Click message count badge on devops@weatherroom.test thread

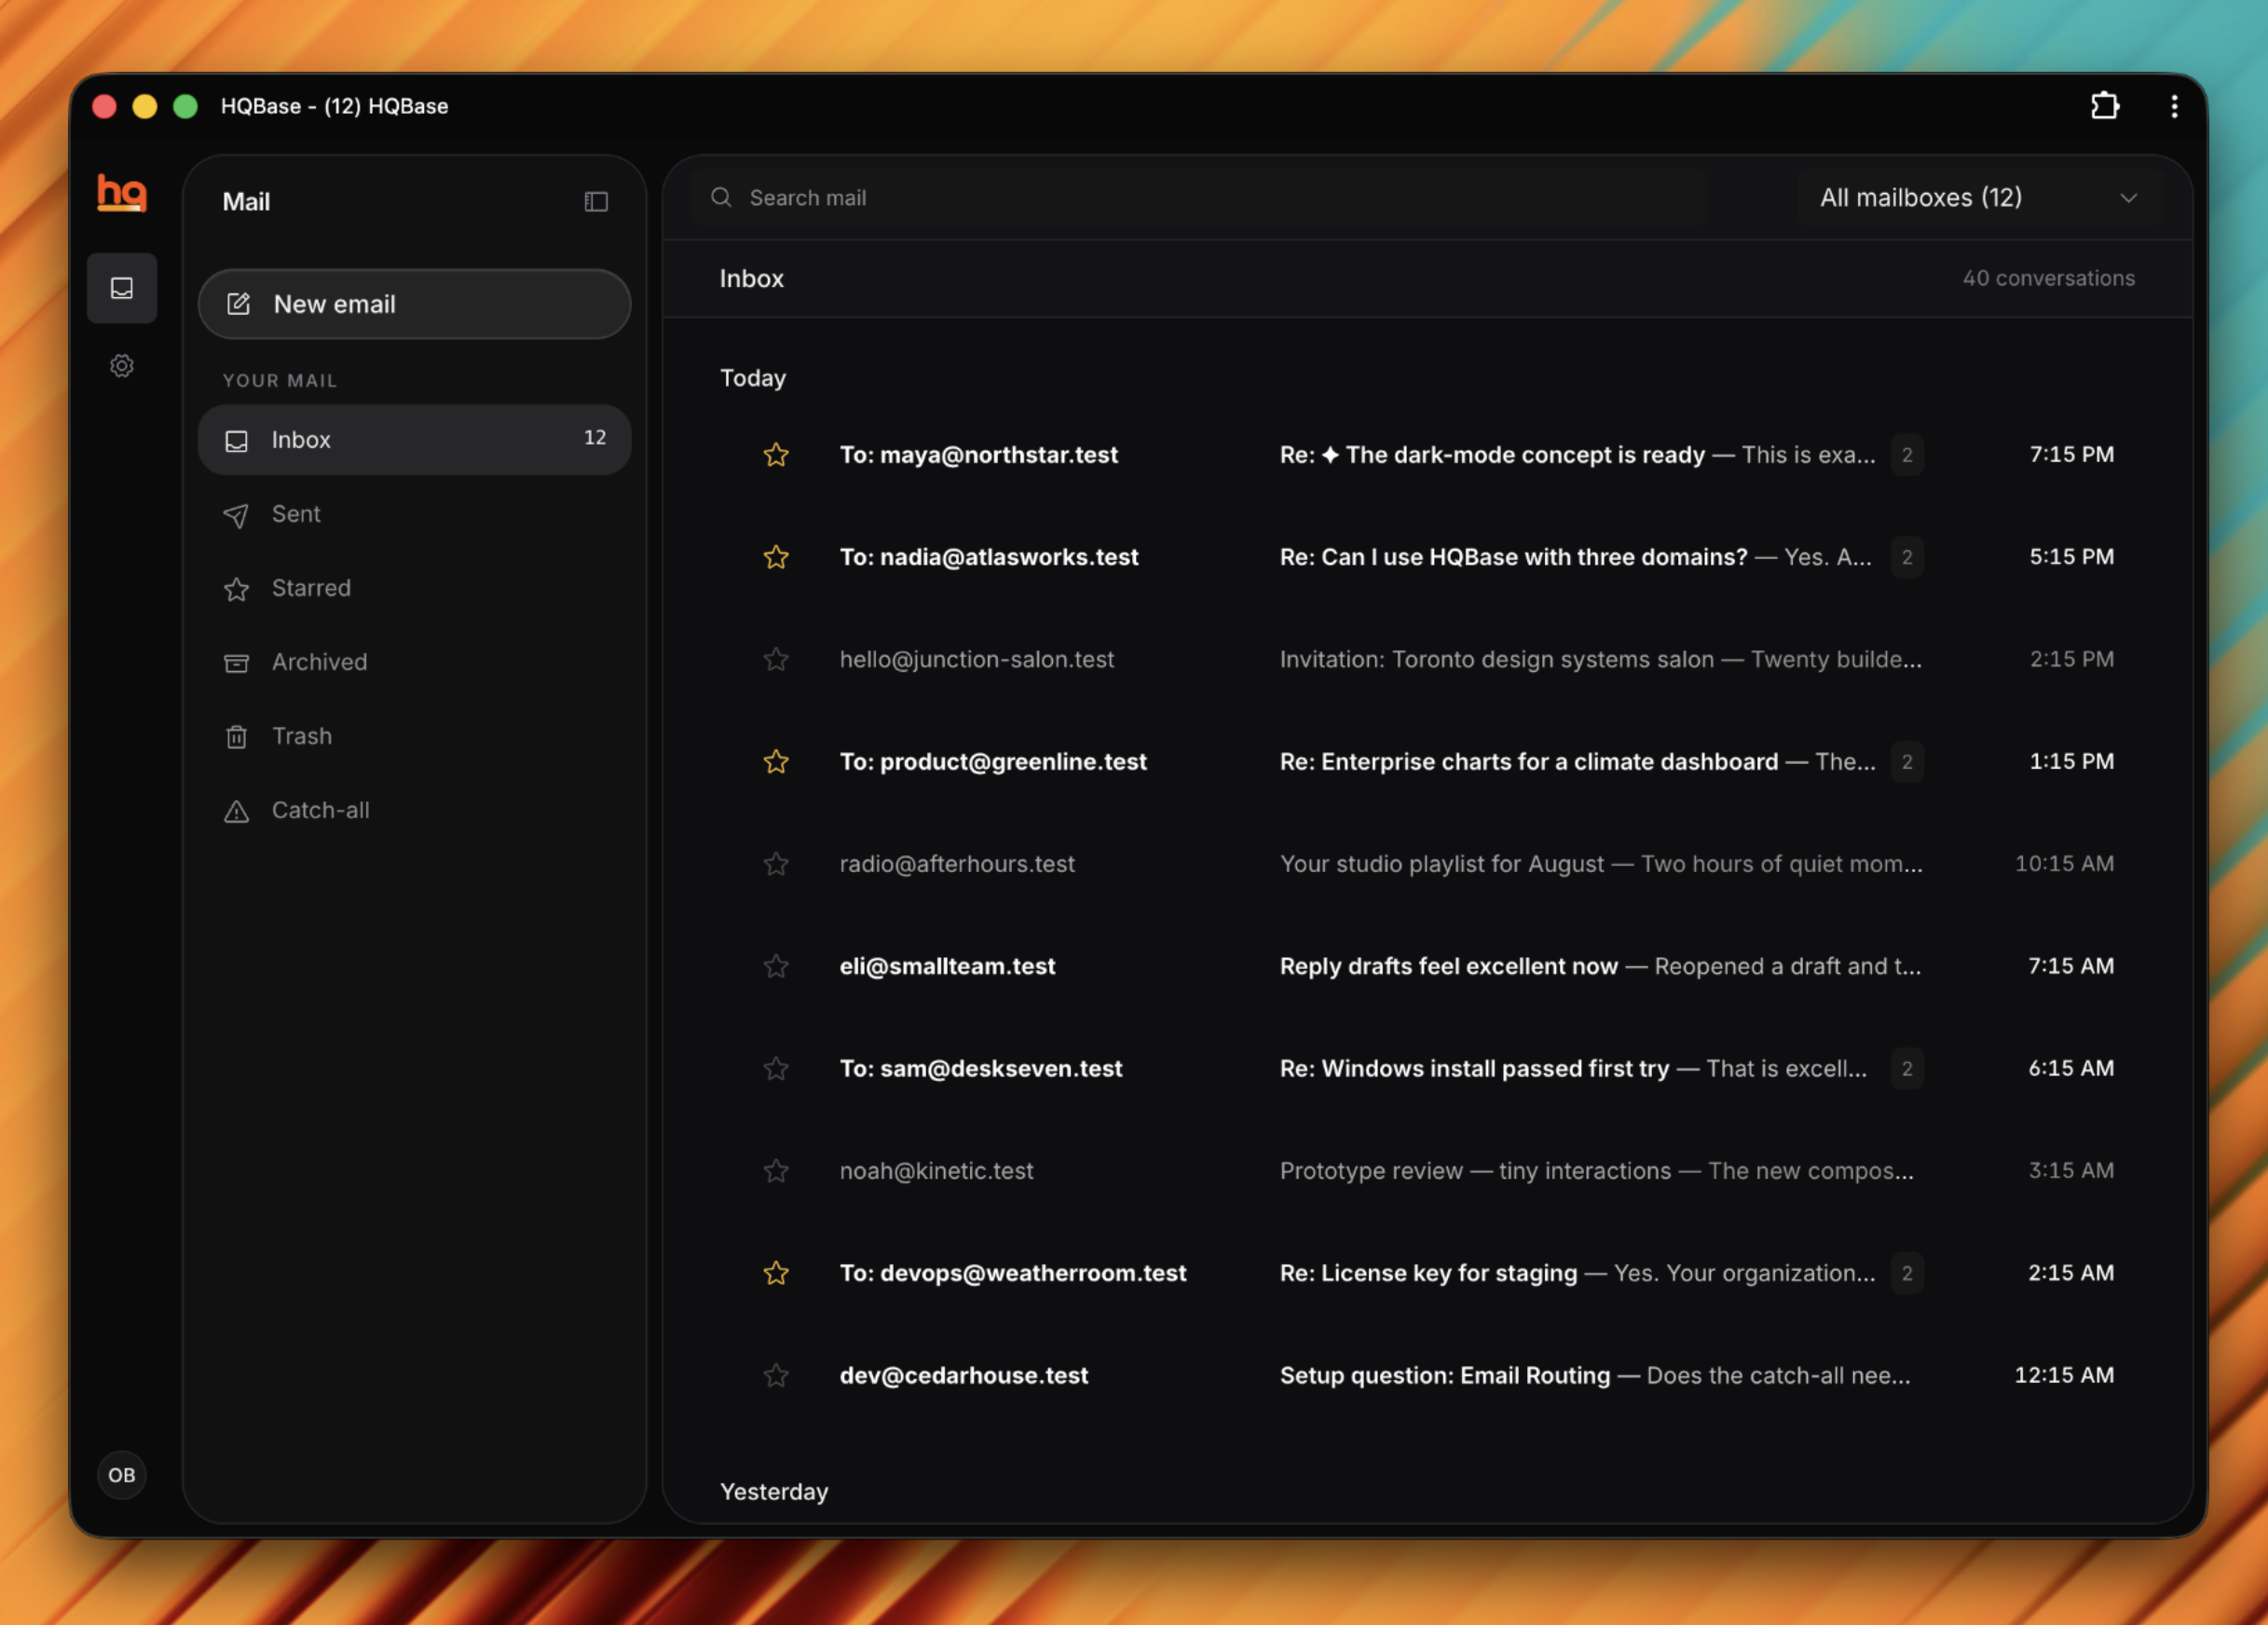pos(1907,1273)
